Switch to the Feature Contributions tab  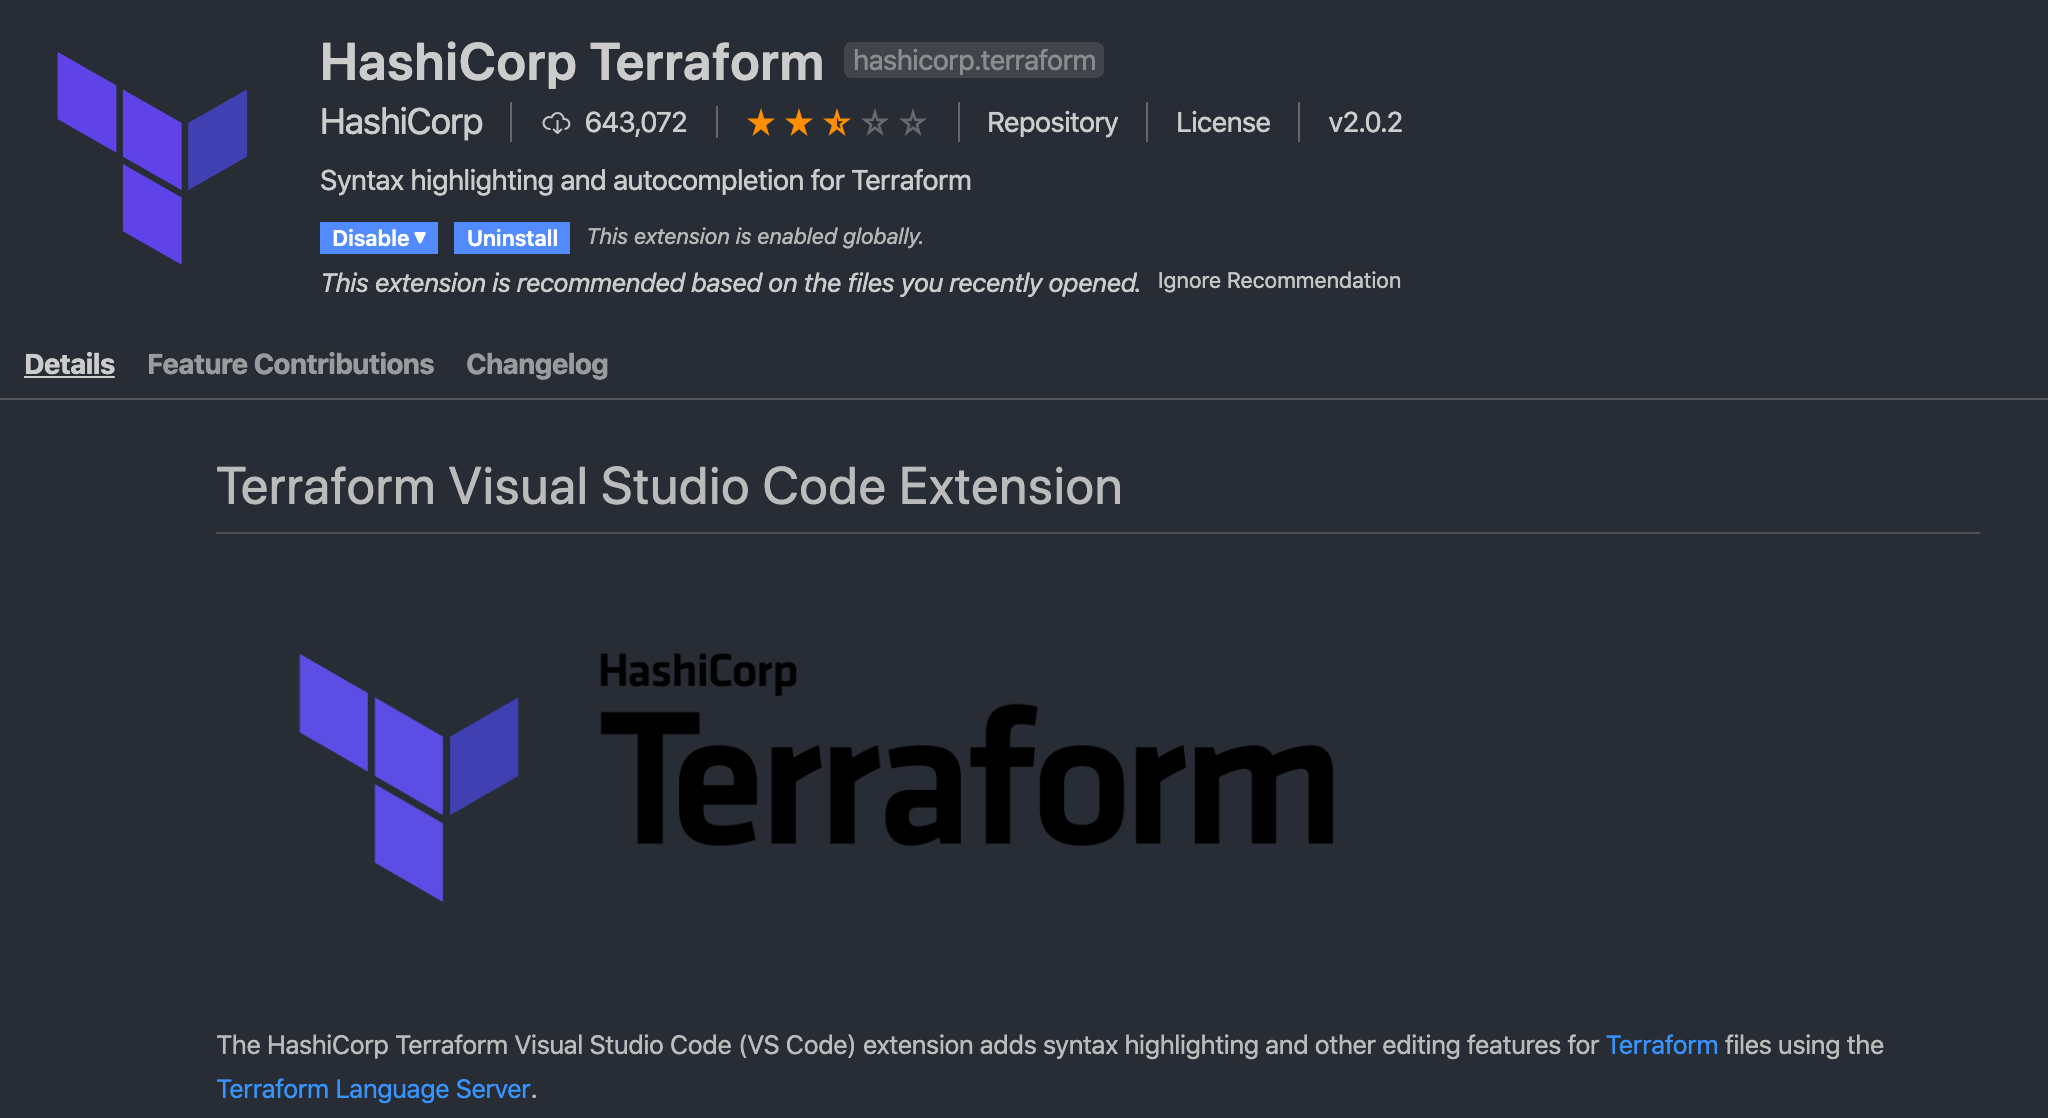point(290,364)
